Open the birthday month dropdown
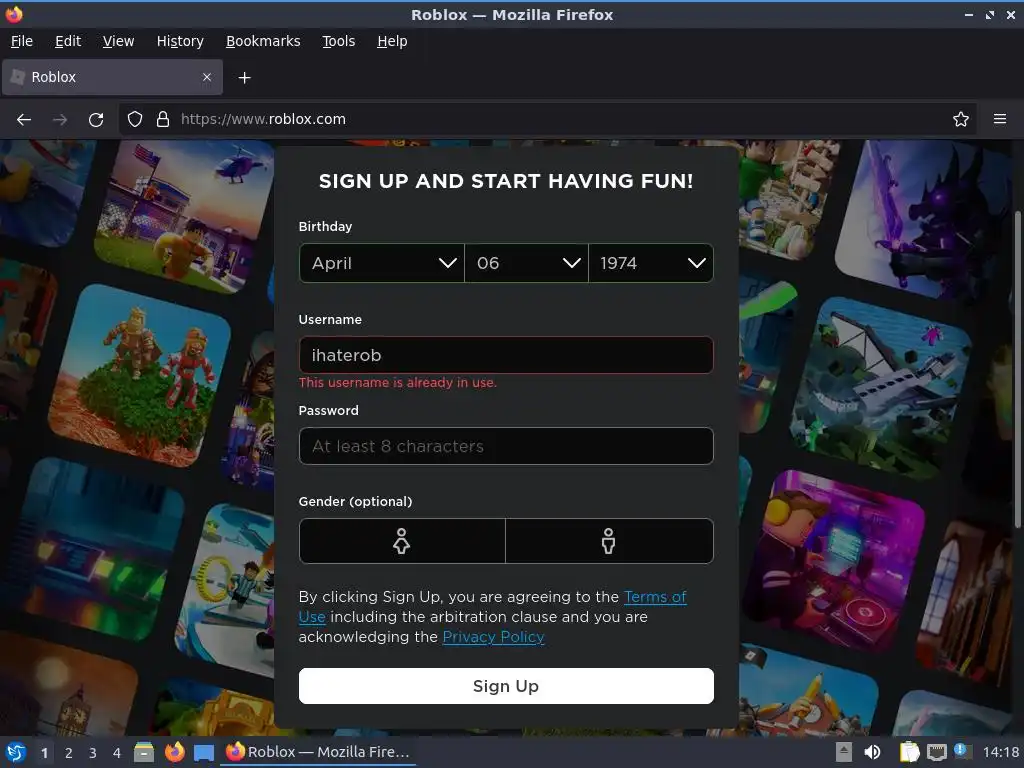The height and width of the screenshot is (768, 1024). 382,263
